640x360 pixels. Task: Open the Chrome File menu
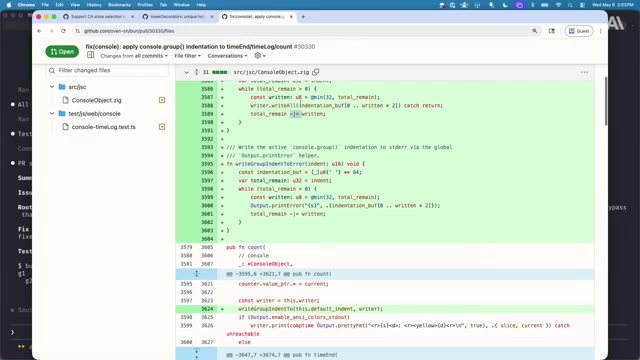pyautogui.click(x=45, y=5)
